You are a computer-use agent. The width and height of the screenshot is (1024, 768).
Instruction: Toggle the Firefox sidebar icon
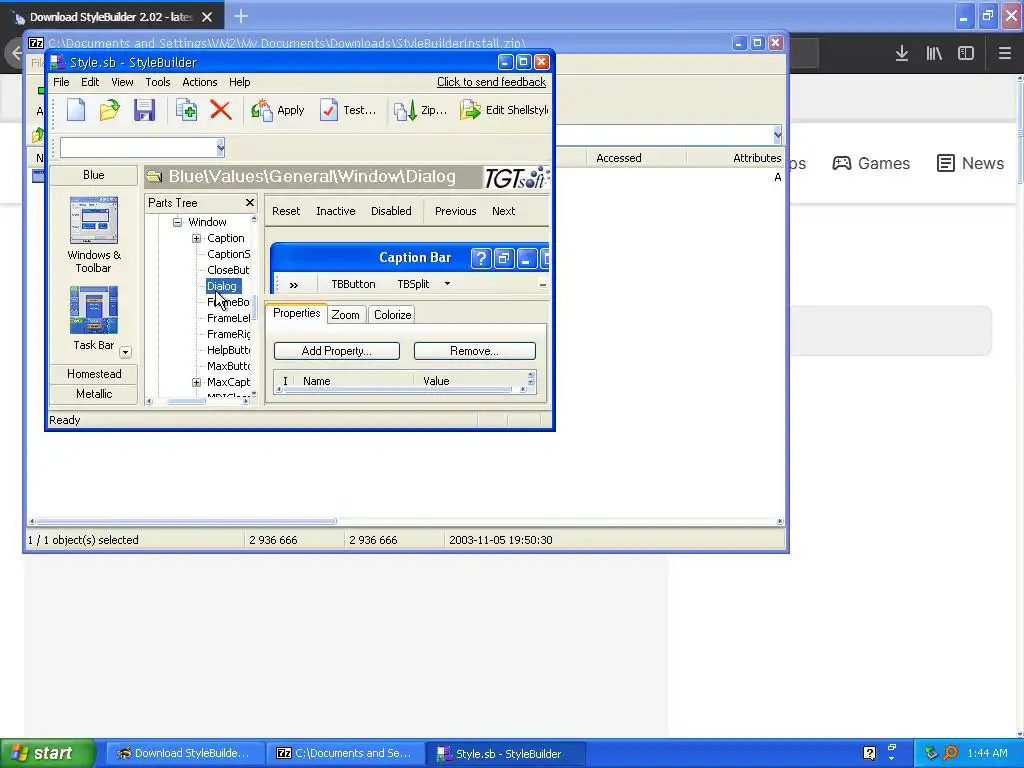click(x=966, y=53)
